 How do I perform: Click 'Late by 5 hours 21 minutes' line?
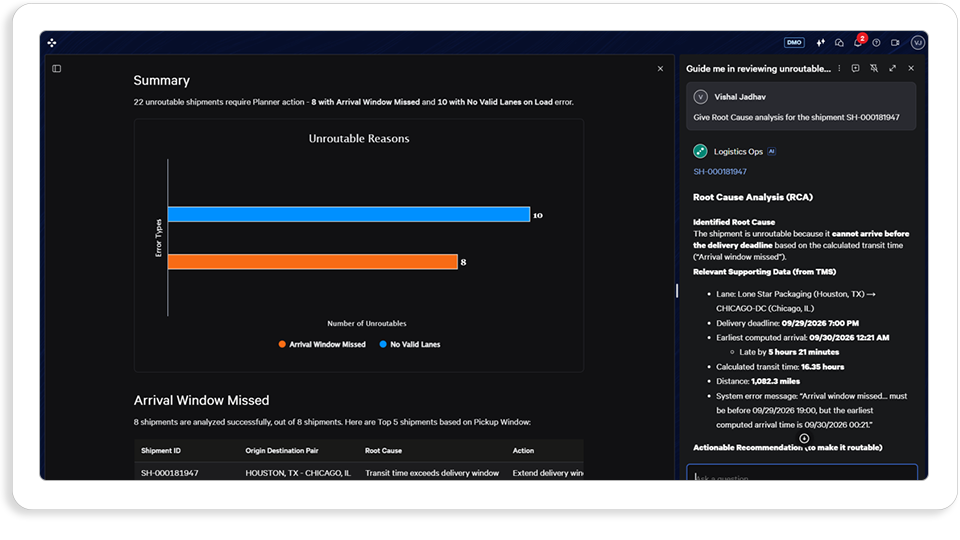[x=789, y=352]
